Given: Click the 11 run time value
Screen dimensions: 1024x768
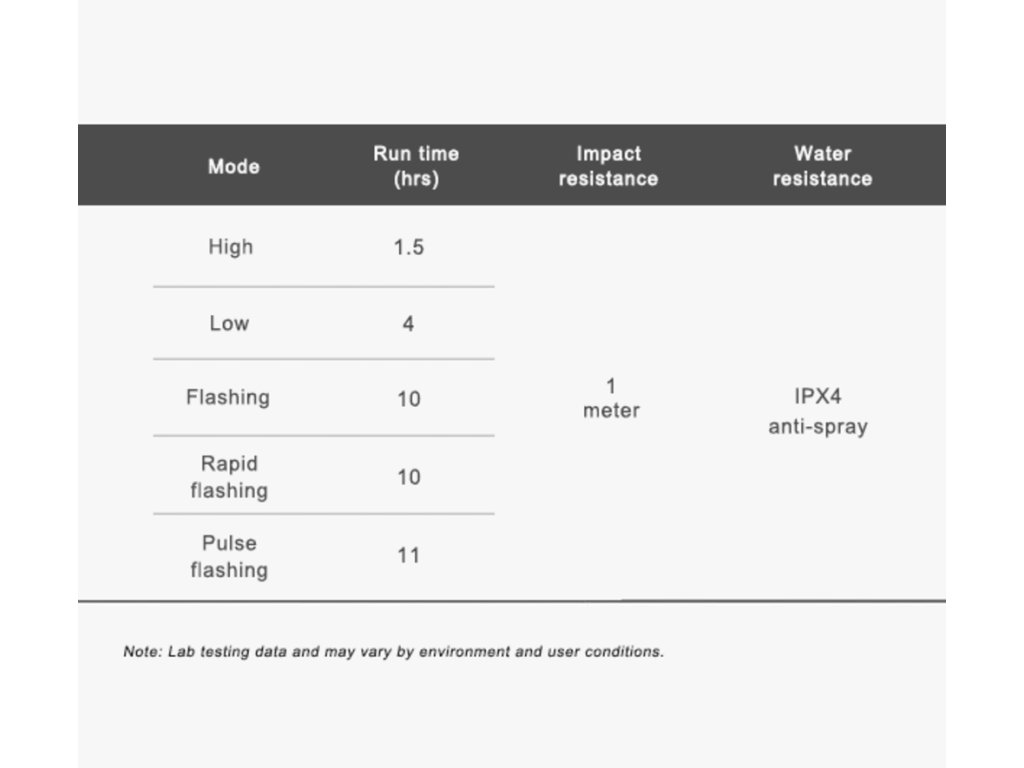Looking at the screenshot, I should click(409, 556).
